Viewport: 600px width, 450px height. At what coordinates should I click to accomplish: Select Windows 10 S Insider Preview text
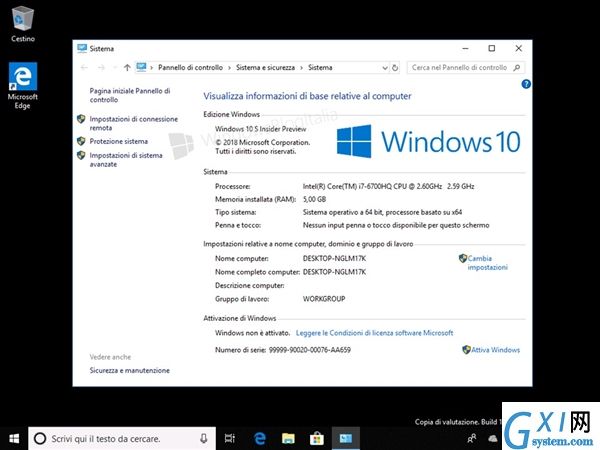(260, 129)
